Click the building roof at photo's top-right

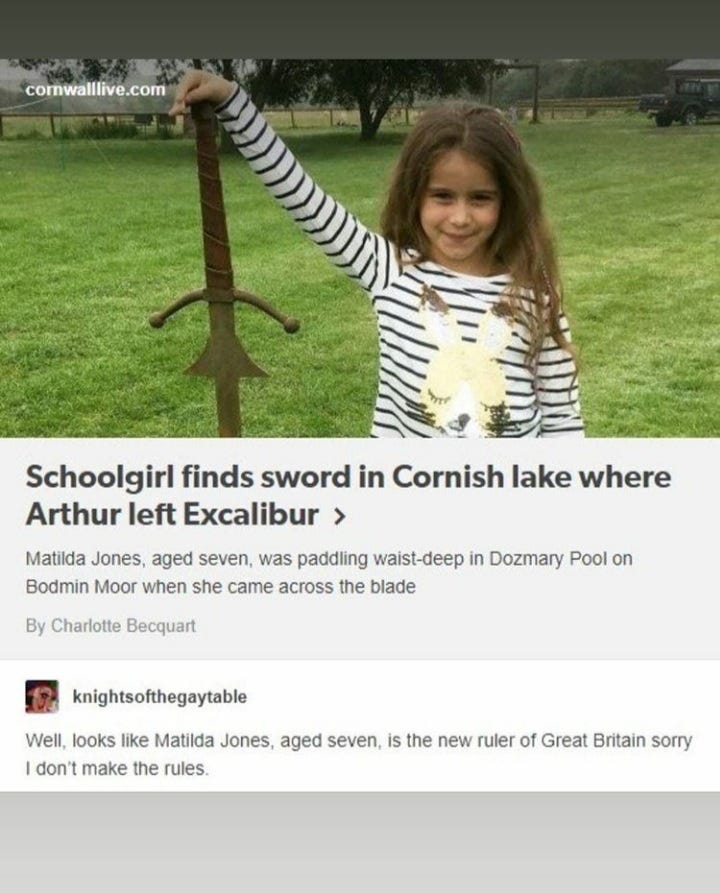click(x=692, y=65)
